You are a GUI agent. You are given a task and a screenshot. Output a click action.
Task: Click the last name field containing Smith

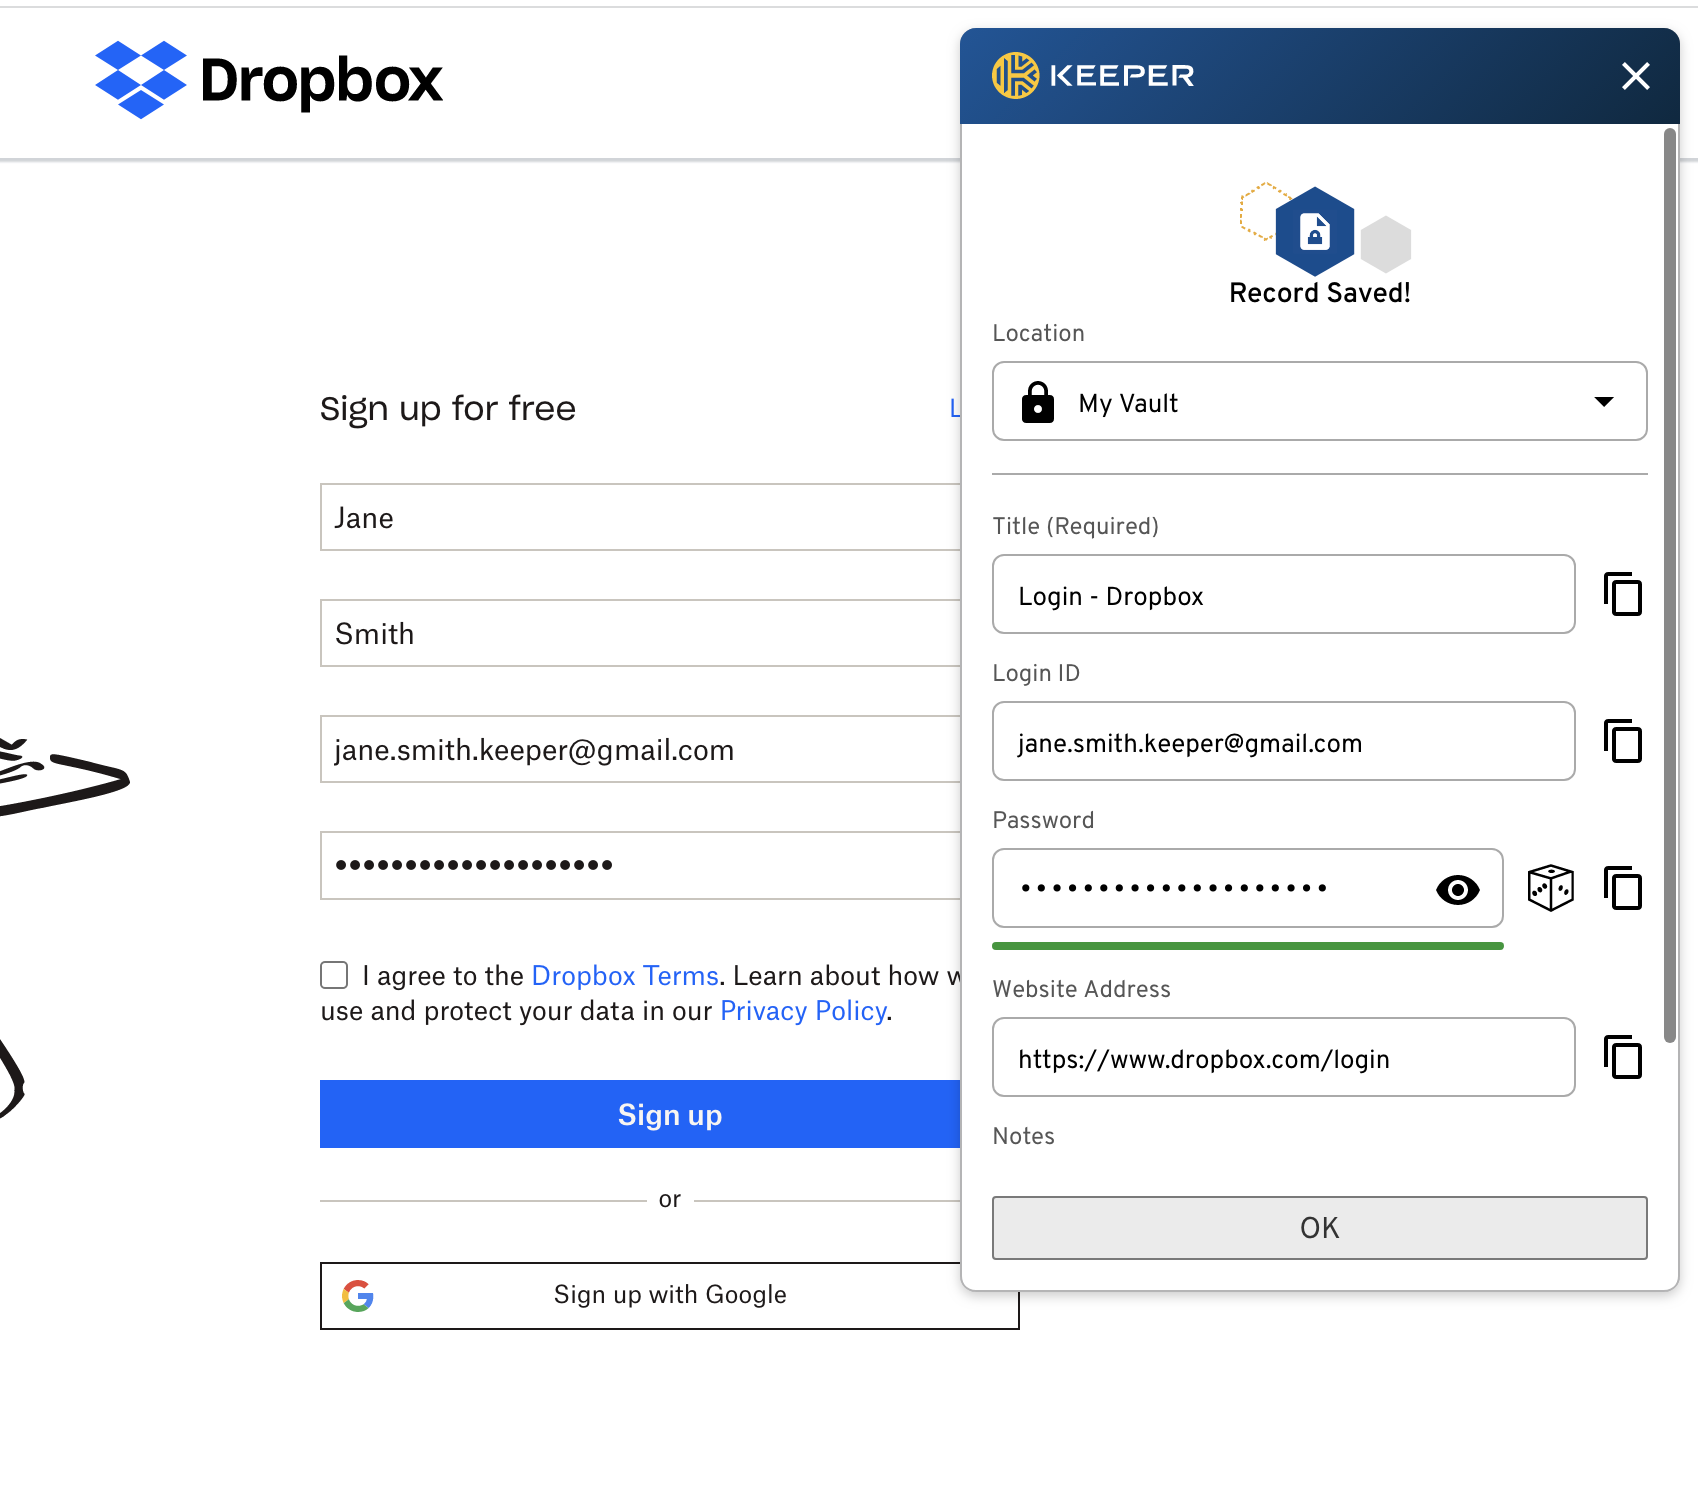point(640,633)
